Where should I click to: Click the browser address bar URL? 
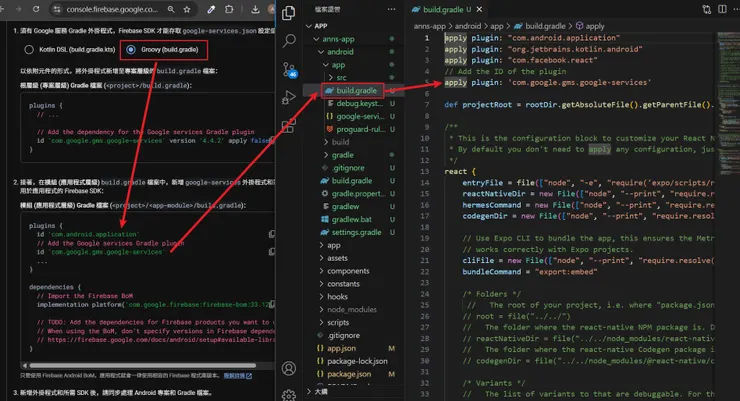point(112,9)
